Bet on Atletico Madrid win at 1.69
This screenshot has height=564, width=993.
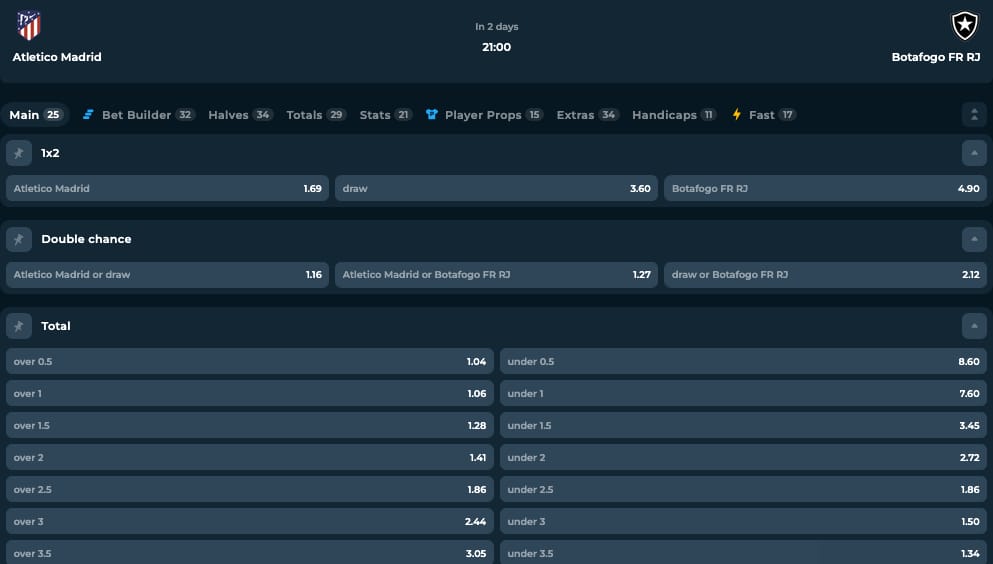click(167, 189)
